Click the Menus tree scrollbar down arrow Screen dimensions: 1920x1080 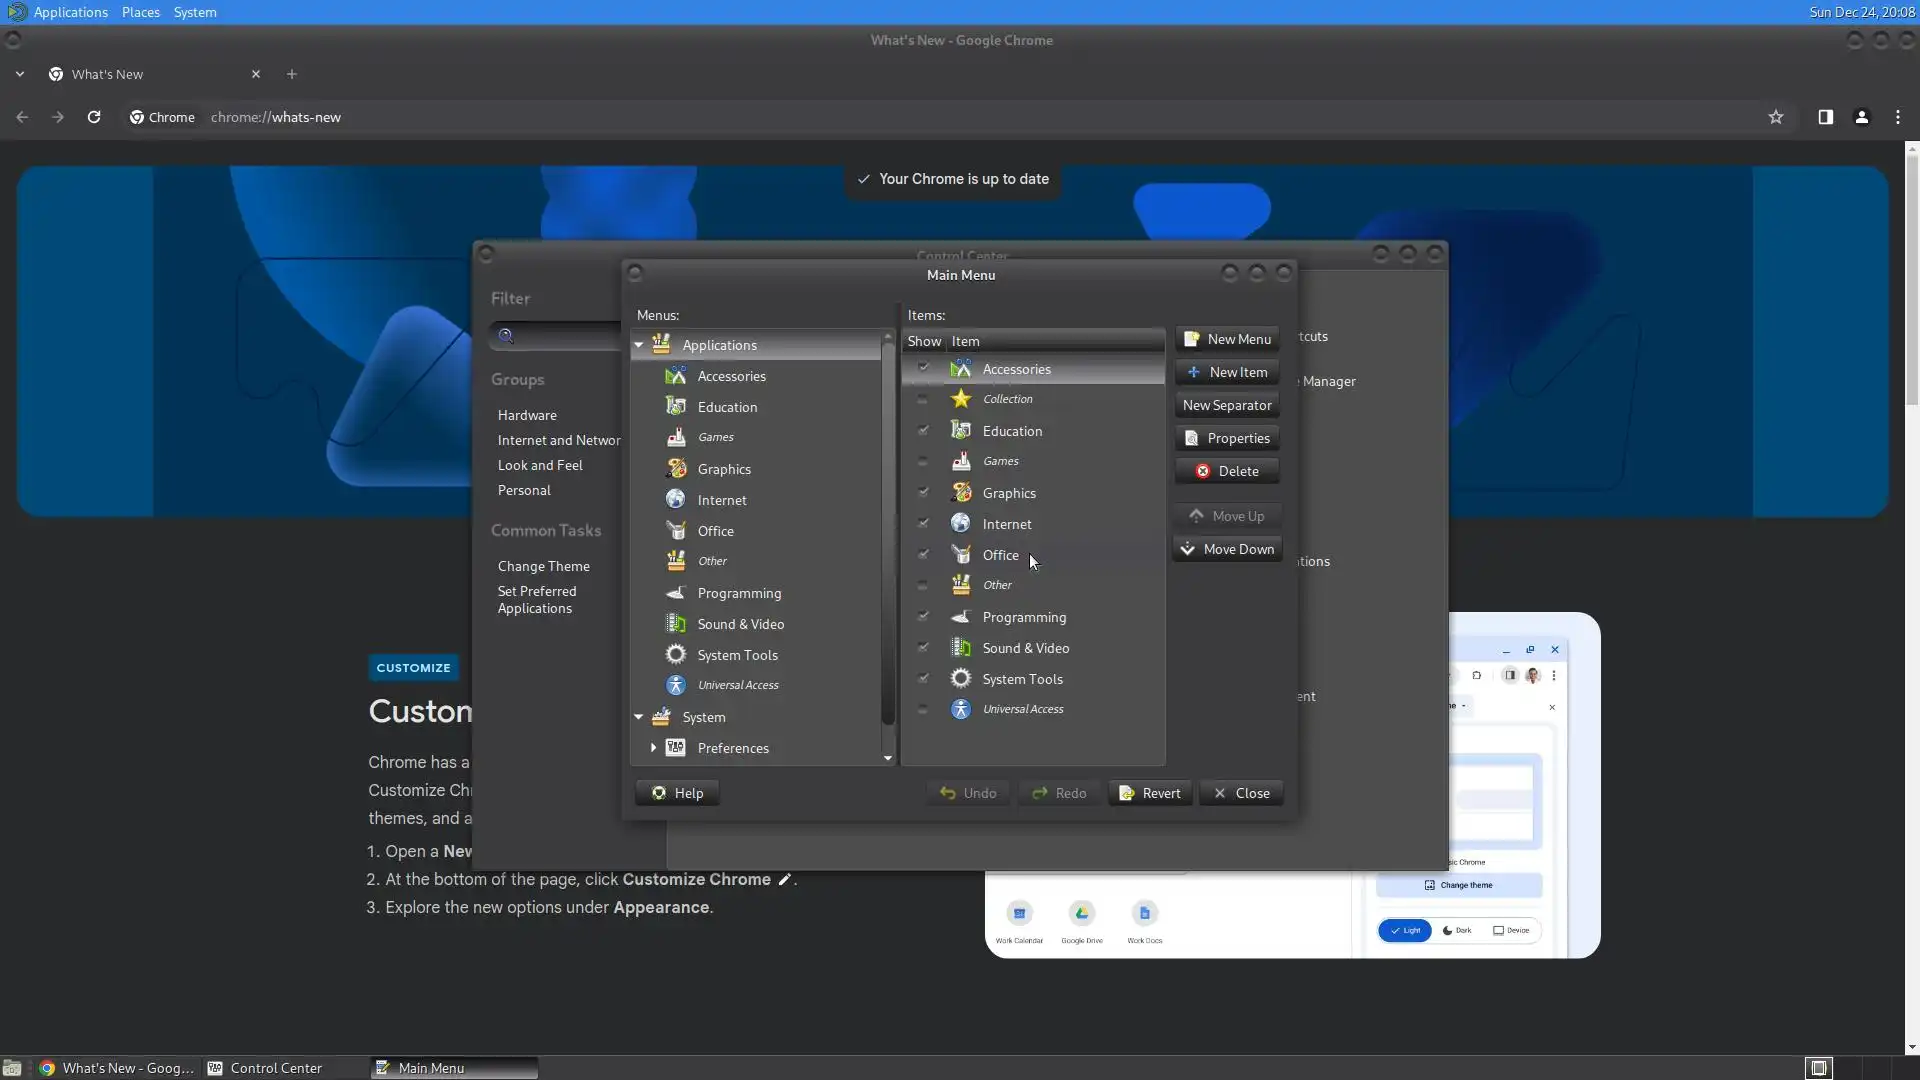pos(888,759)
